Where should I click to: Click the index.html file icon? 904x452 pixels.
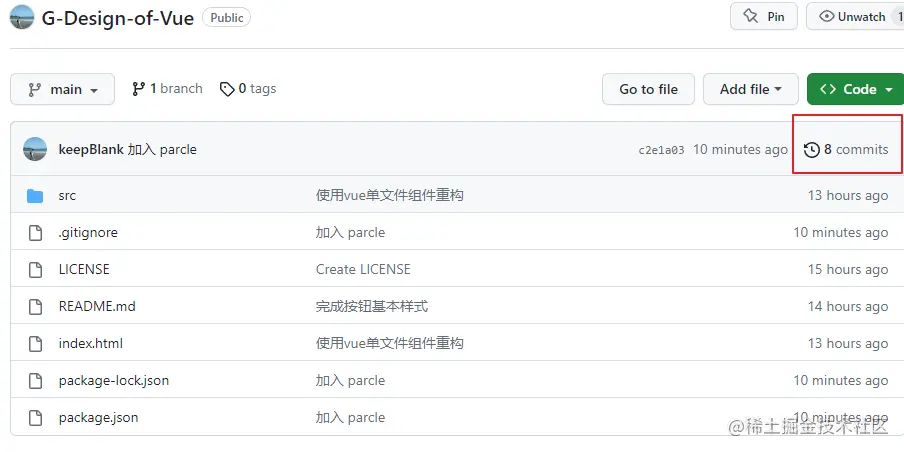(36, 344)
